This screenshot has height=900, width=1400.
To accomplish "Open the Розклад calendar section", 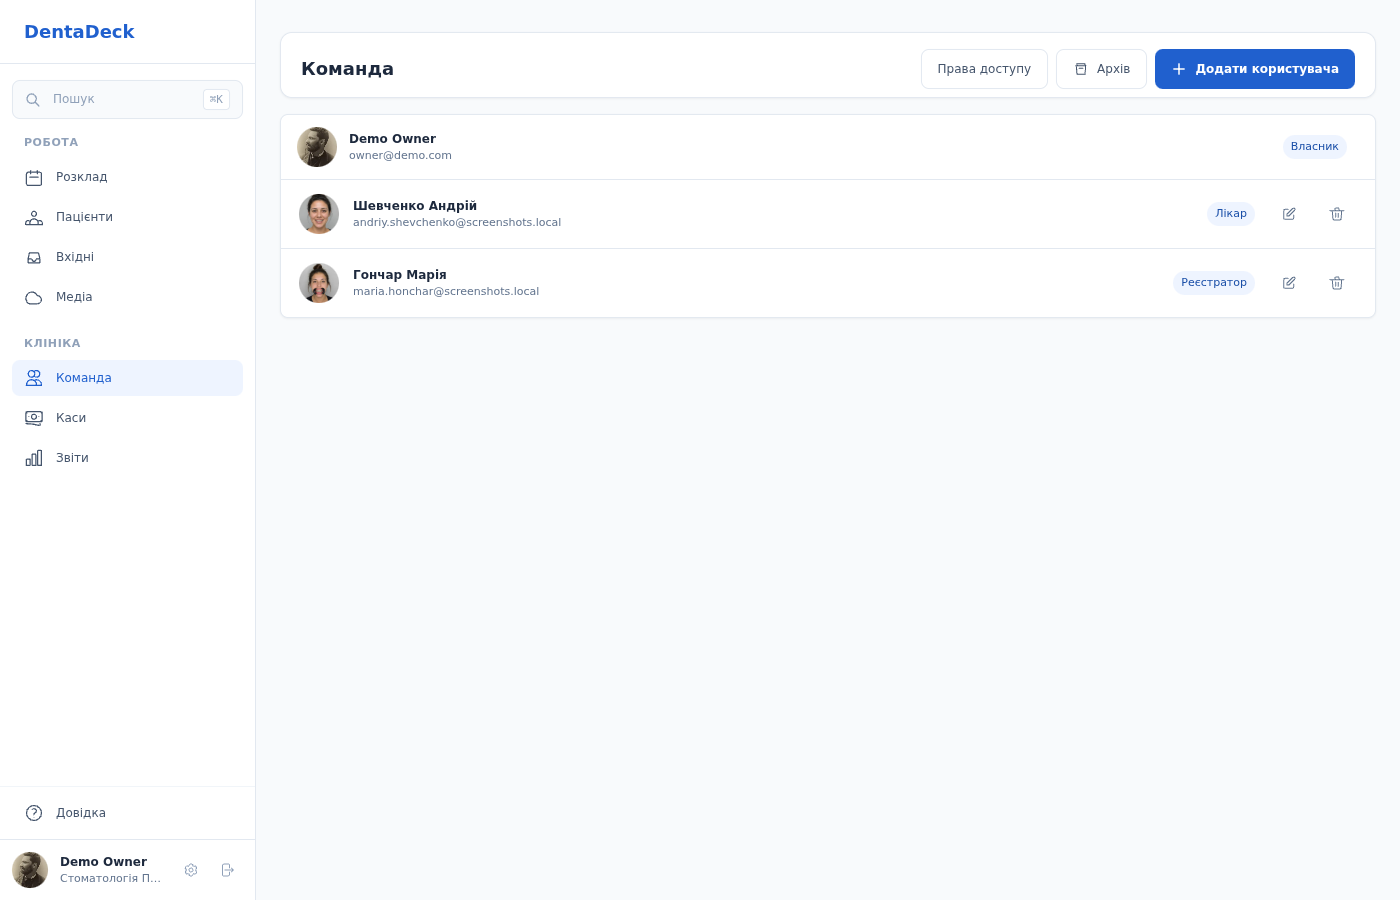I will (x=127, y=177).
